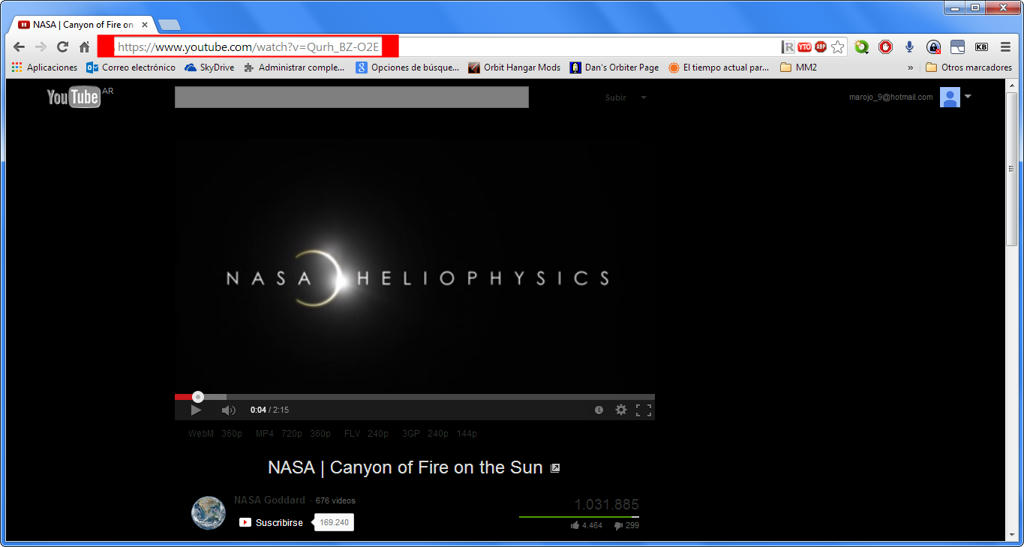Viewport: 1024px width, 547px height.
Task: Open the MM2 bookmarks folder
Action: coord(799,67)
